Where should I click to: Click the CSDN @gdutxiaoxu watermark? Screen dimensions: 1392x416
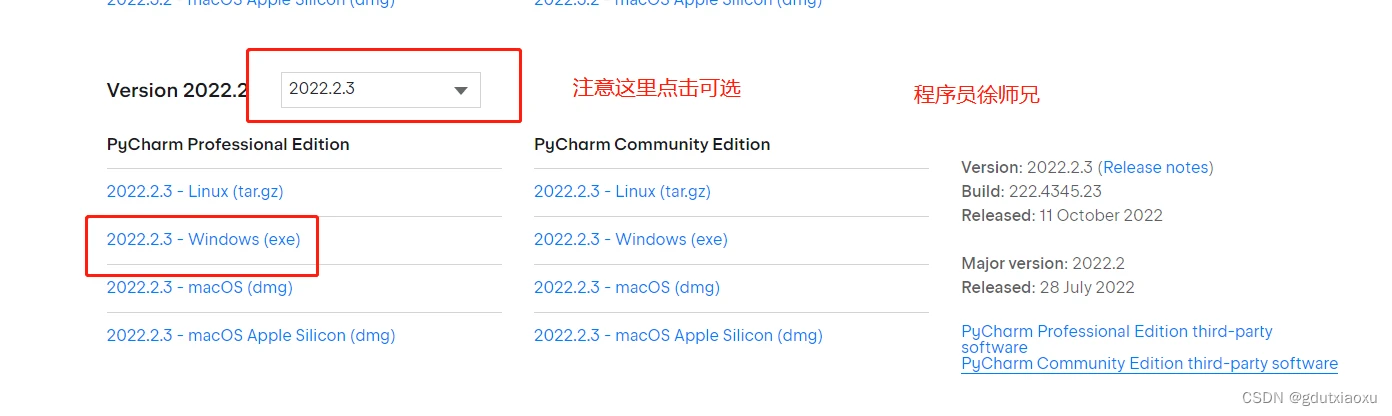tap(1310, 397)
